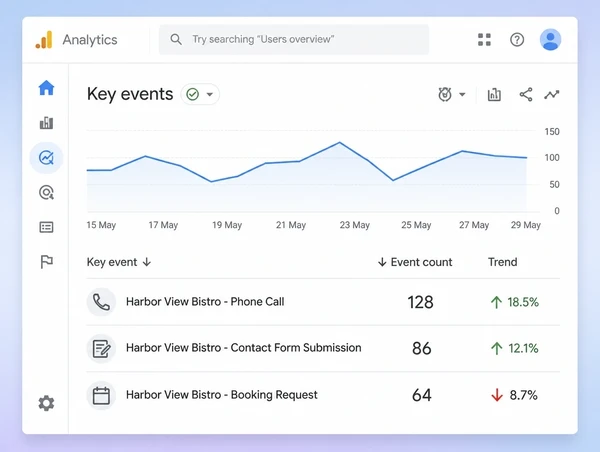Click the Analytics product name

point(90,40)
